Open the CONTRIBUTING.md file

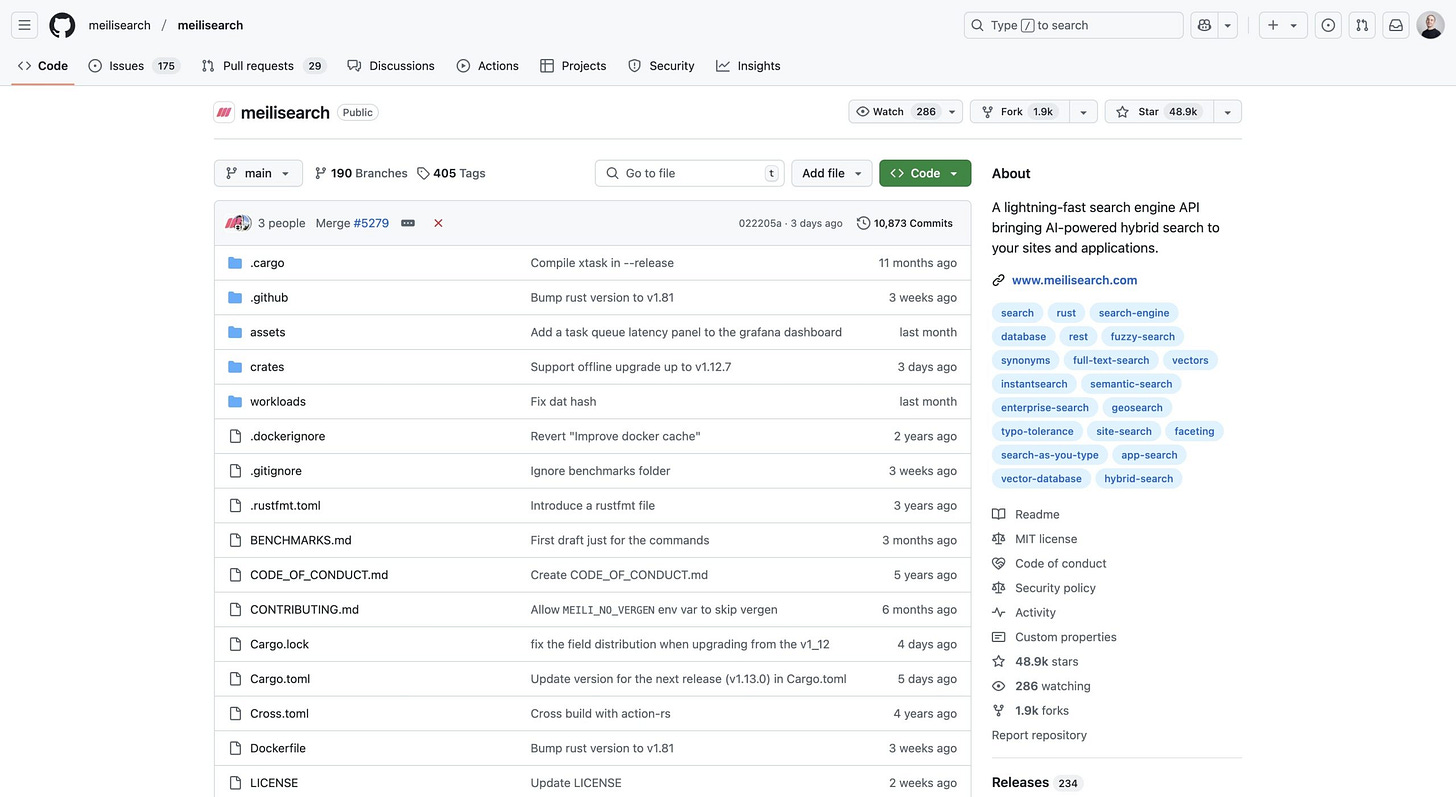tap(304, 609)
